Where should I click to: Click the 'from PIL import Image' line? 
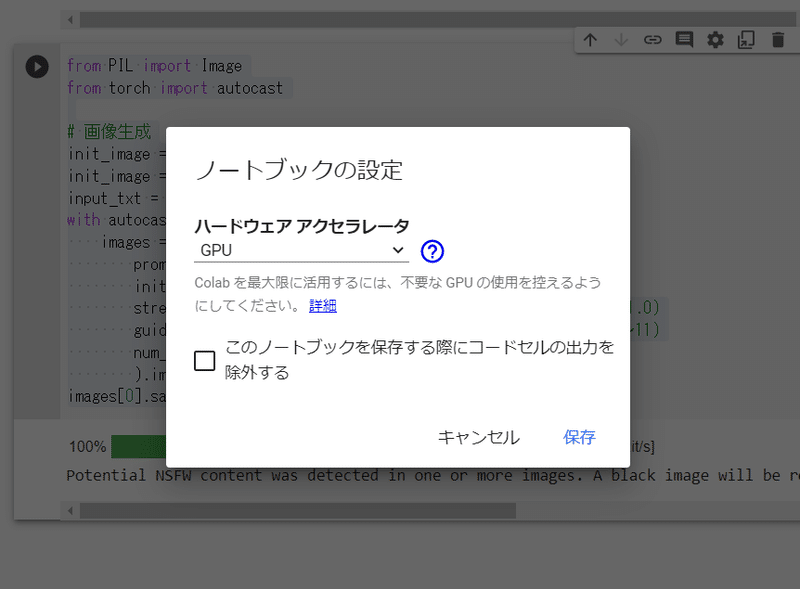[154, 66]
